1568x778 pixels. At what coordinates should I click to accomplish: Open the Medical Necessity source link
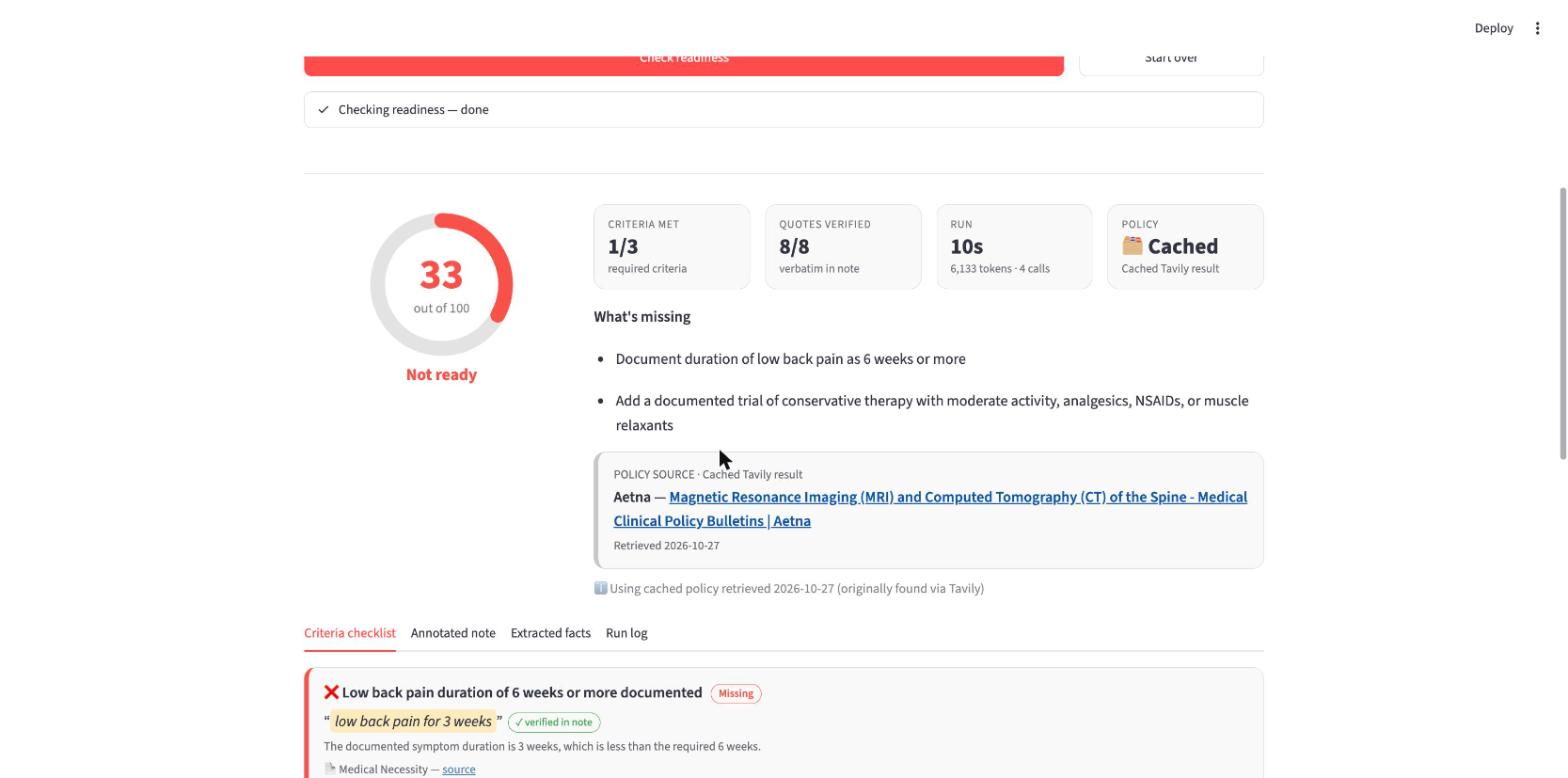click(459, 769)
